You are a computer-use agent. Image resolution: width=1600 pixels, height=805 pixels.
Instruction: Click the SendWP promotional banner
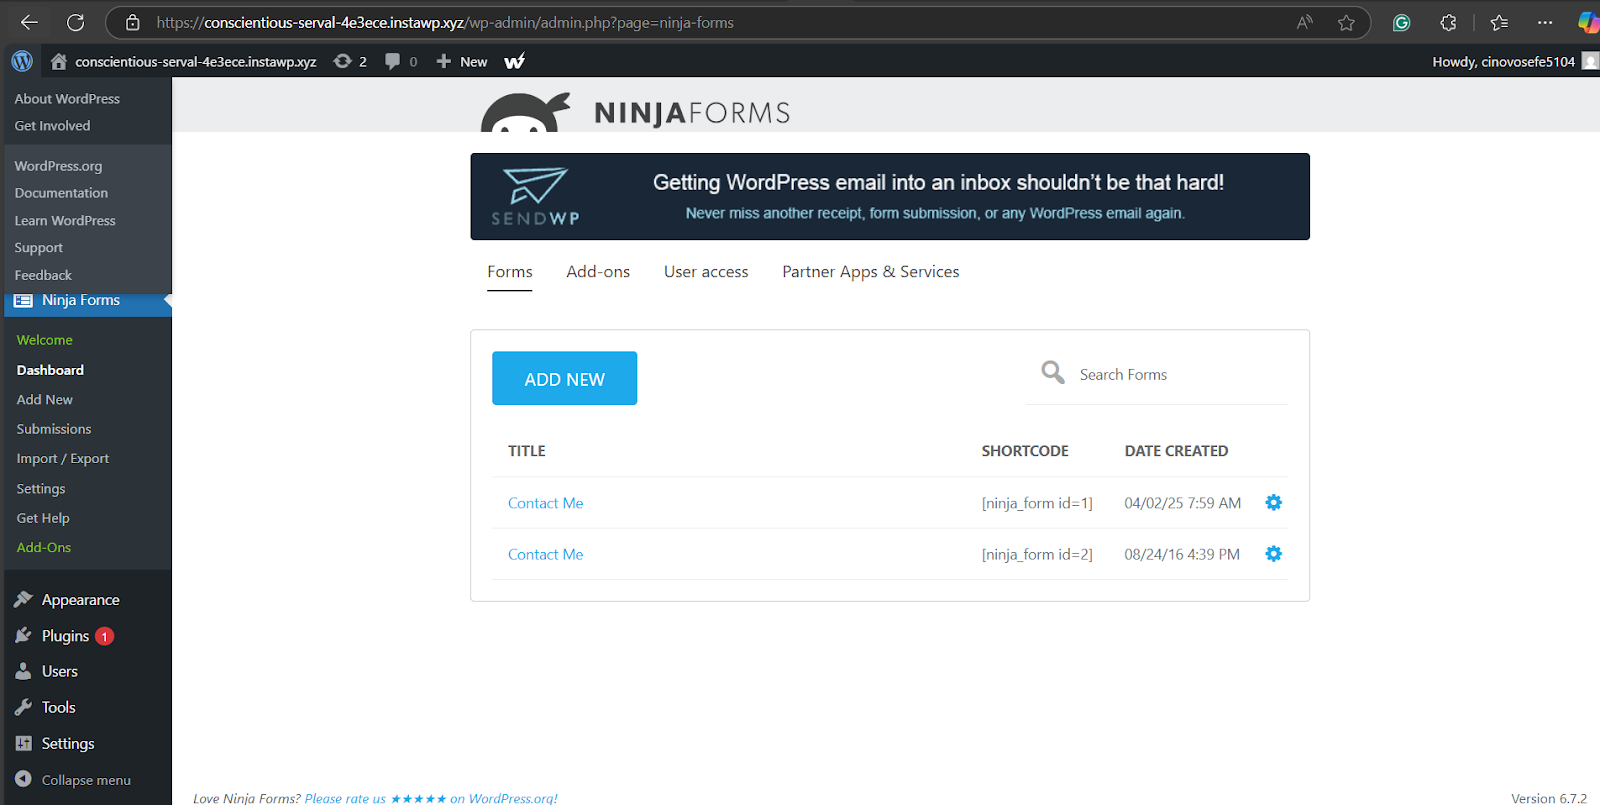pos(890,196)
